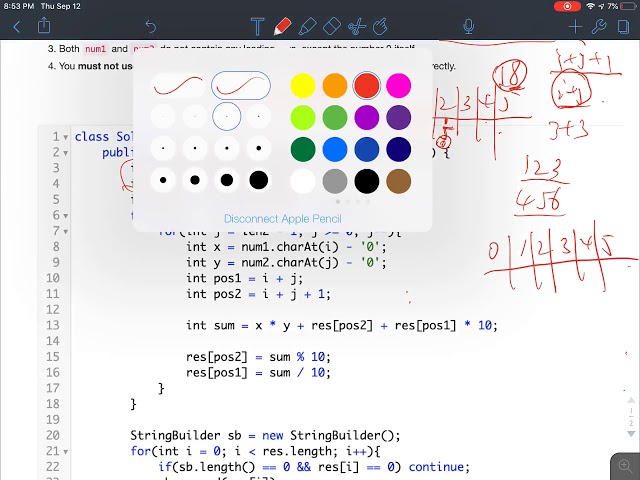Pick the largest pen size dot
640x480 pixels.
258,180
